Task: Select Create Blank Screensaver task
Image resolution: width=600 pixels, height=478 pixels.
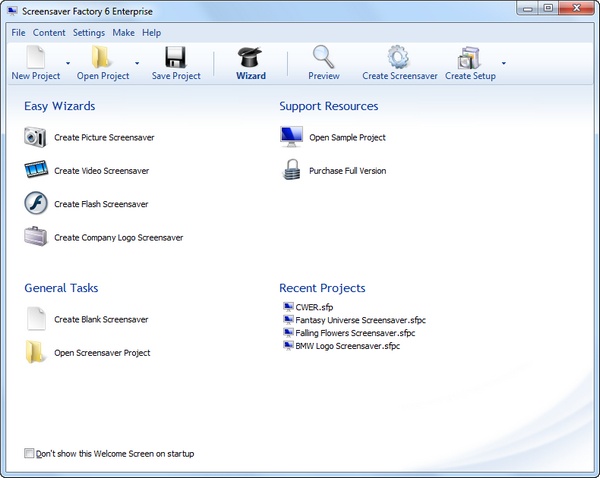Action: coord(100,320)
